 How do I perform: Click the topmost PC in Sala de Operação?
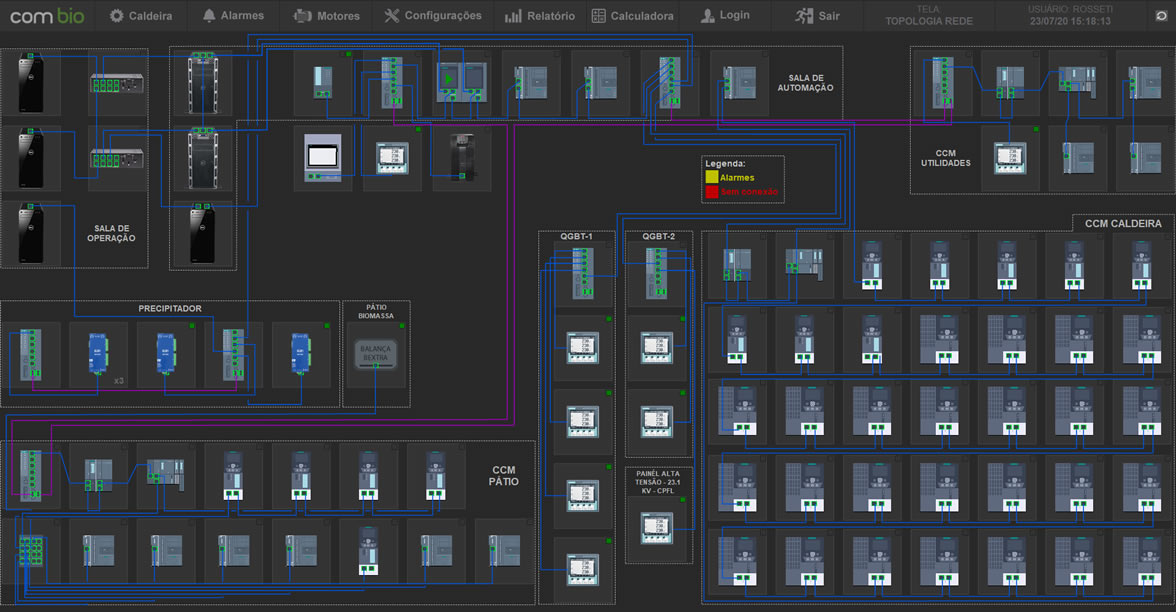(31, 81)
